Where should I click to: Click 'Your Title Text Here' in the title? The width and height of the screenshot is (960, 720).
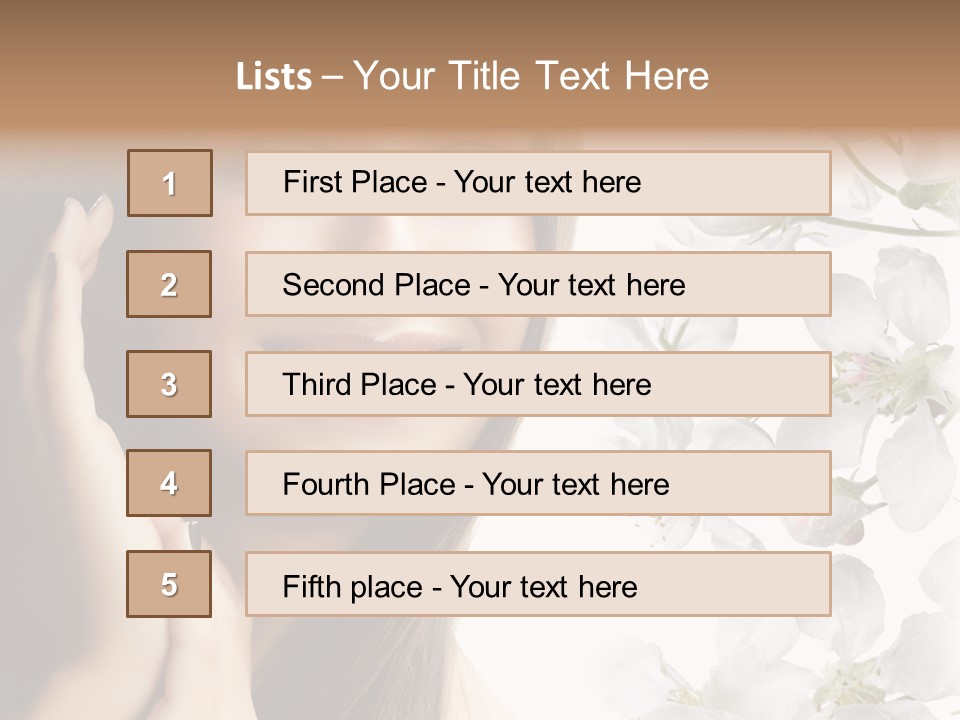[x=531, y=77]
